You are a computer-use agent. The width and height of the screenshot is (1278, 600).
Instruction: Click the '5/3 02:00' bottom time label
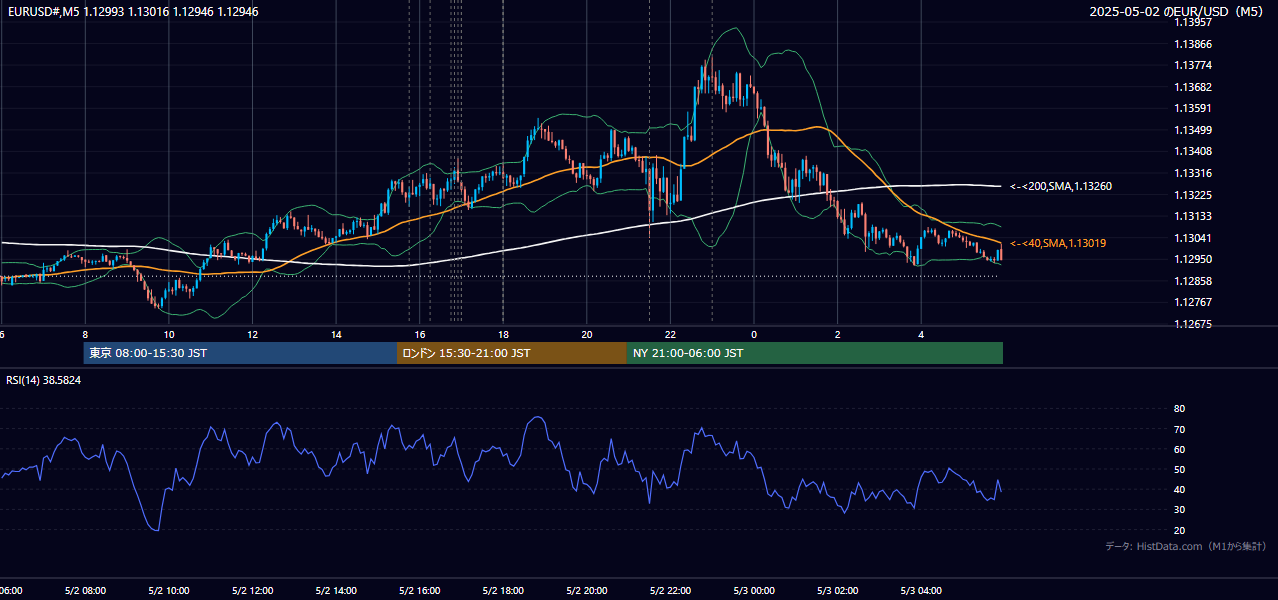tap(837, 591)
